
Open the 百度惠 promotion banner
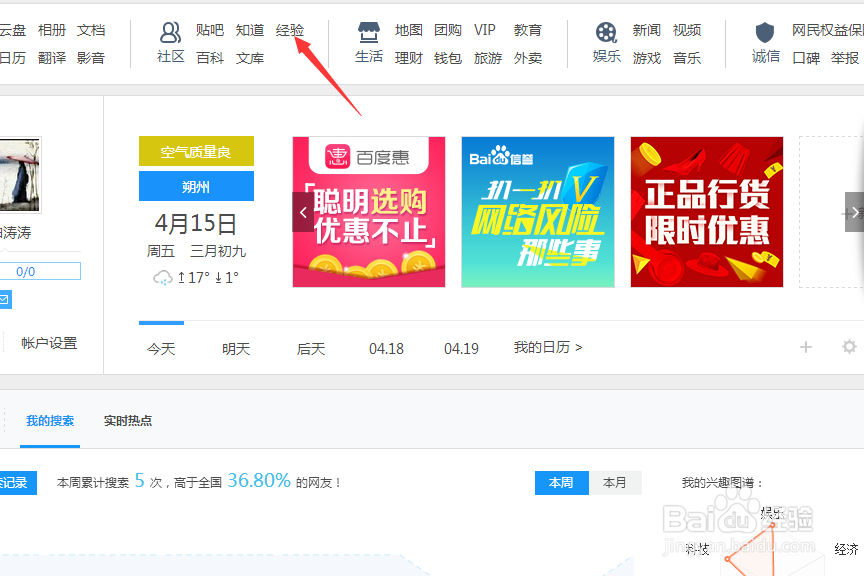click(369, 212)
